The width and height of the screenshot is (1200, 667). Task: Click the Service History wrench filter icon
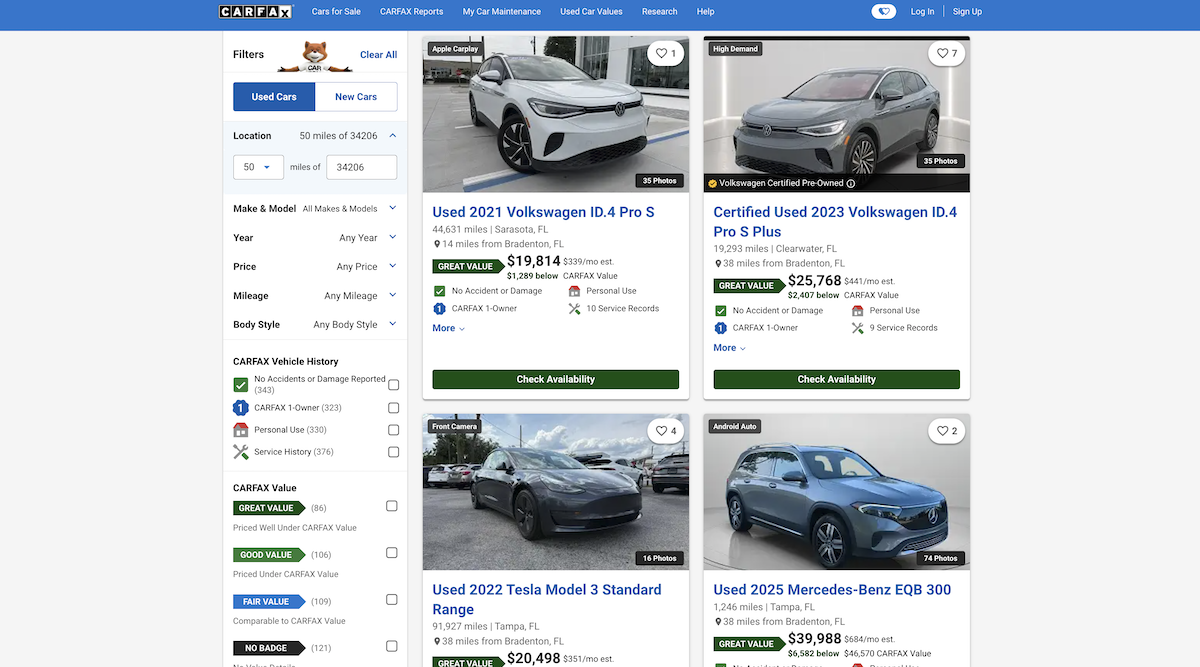[241, 452]
